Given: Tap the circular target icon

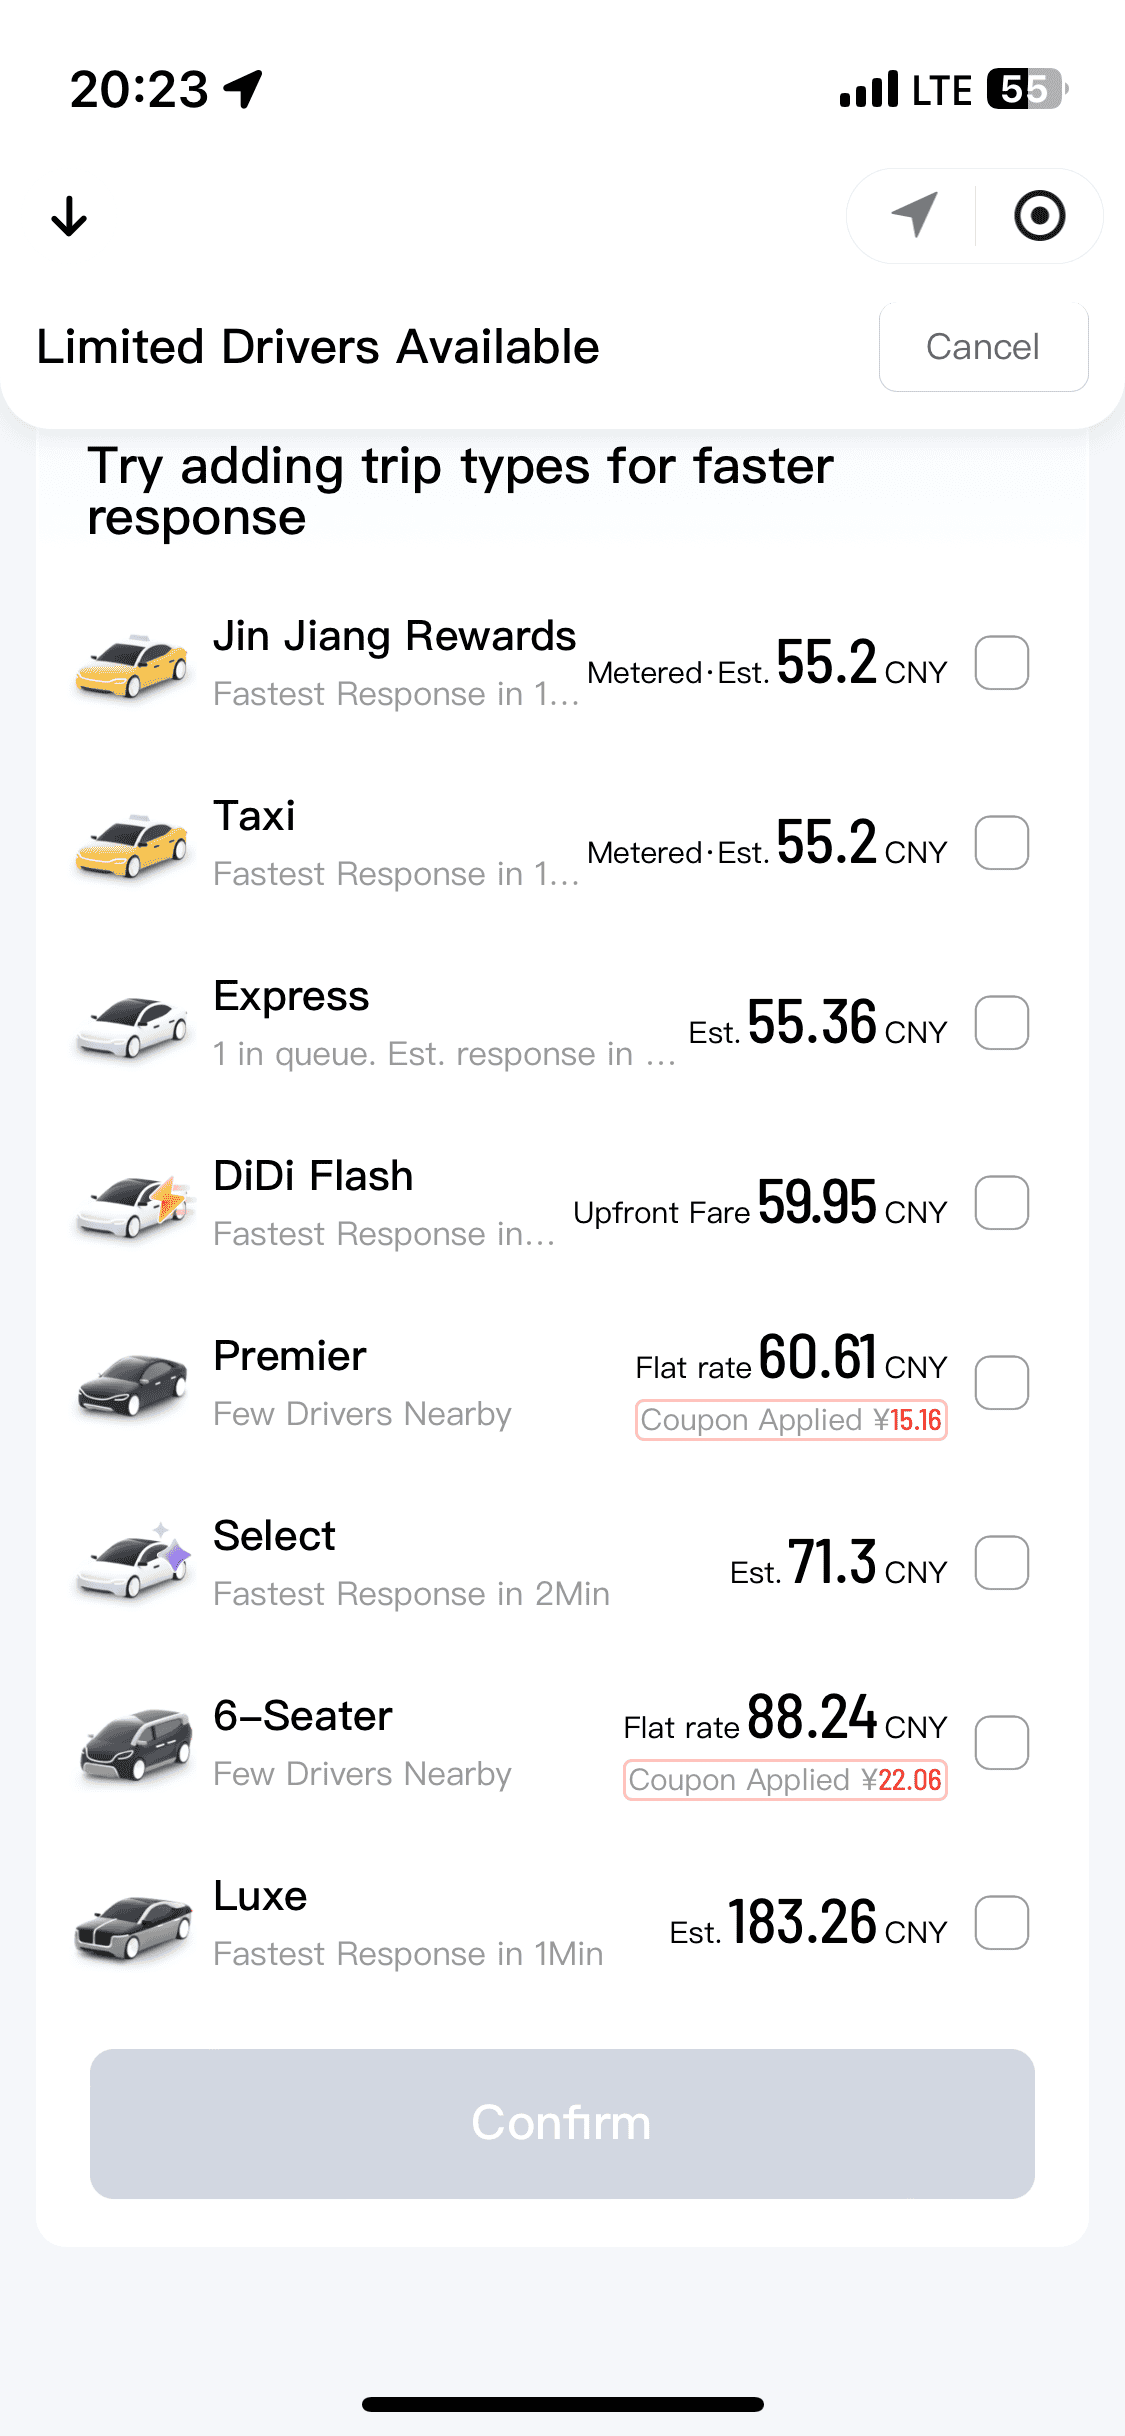Looking at the screenshot, I should pyautogui.click(x=1039, y=216).
